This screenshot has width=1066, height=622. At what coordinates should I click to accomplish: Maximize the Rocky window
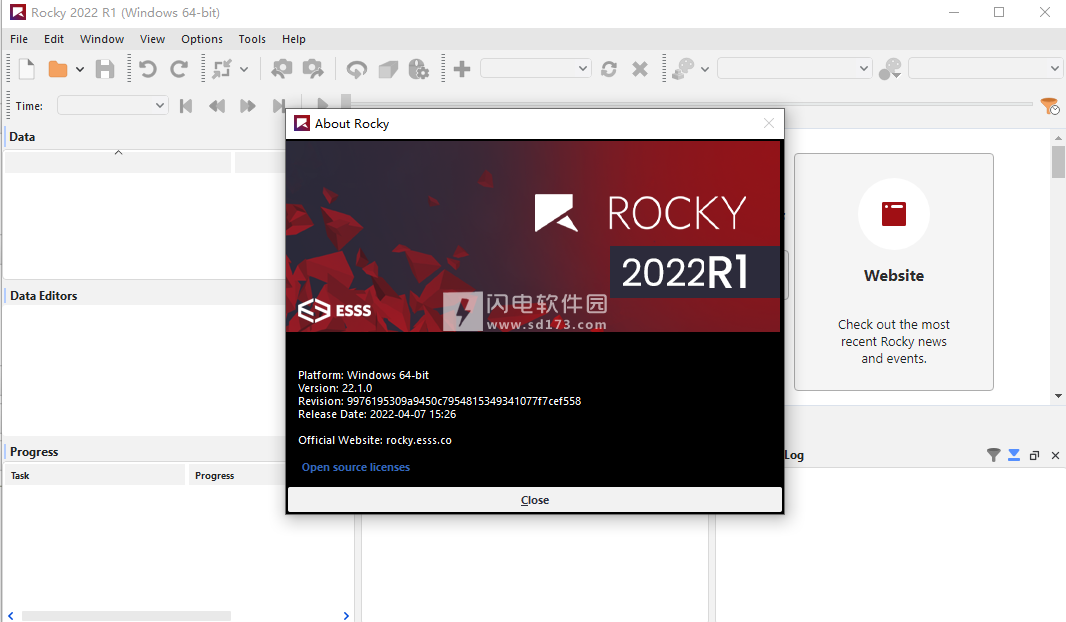pyautogui.click(x=999, y=12)
